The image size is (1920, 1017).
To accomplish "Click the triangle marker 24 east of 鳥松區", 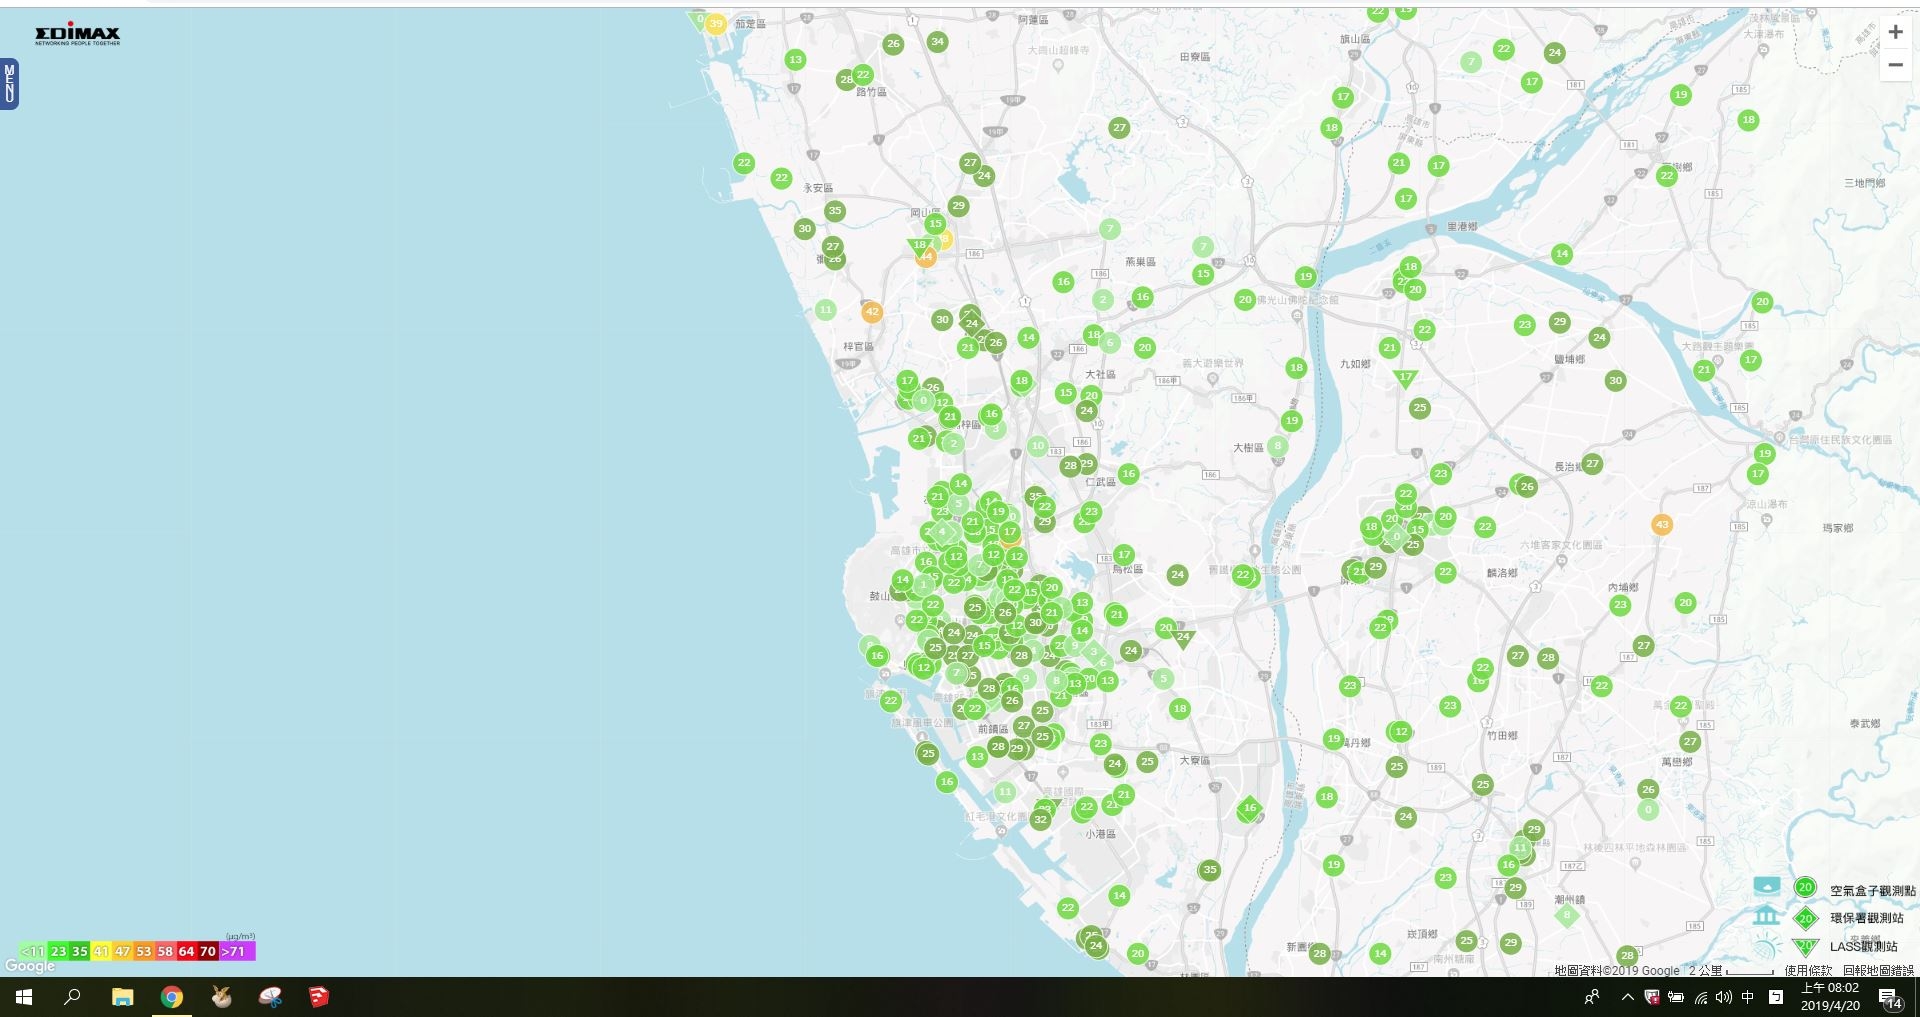I will point(1183,638).
